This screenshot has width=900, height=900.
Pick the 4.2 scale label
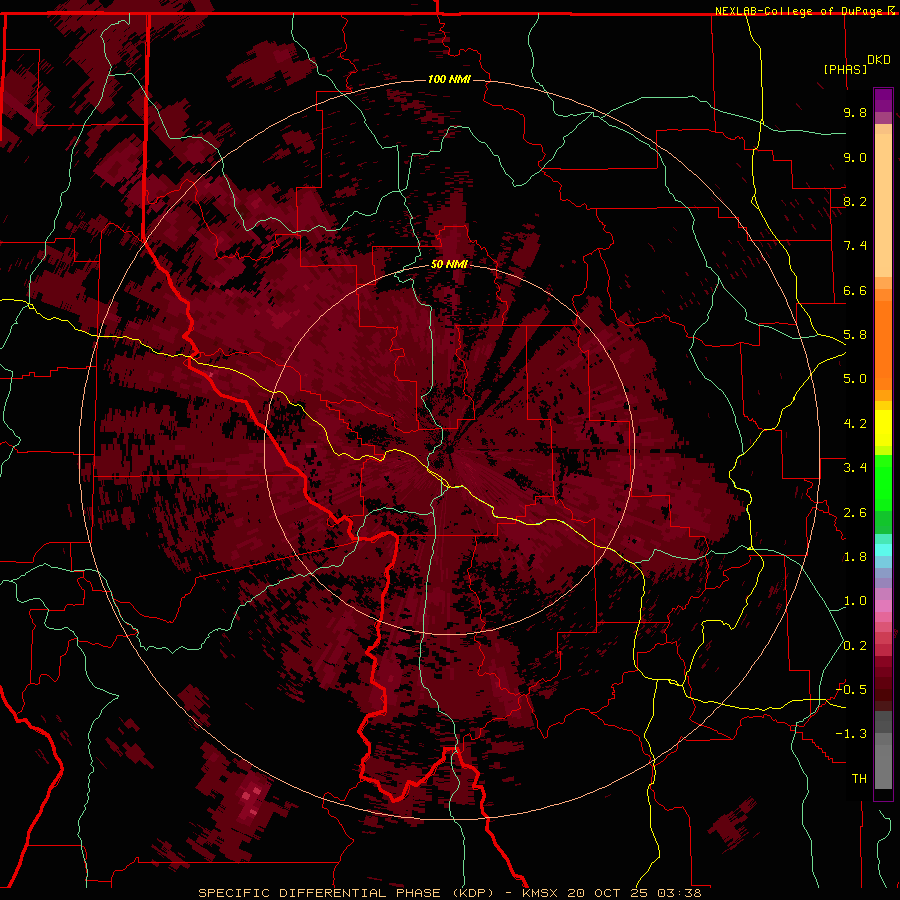(855, 424)
